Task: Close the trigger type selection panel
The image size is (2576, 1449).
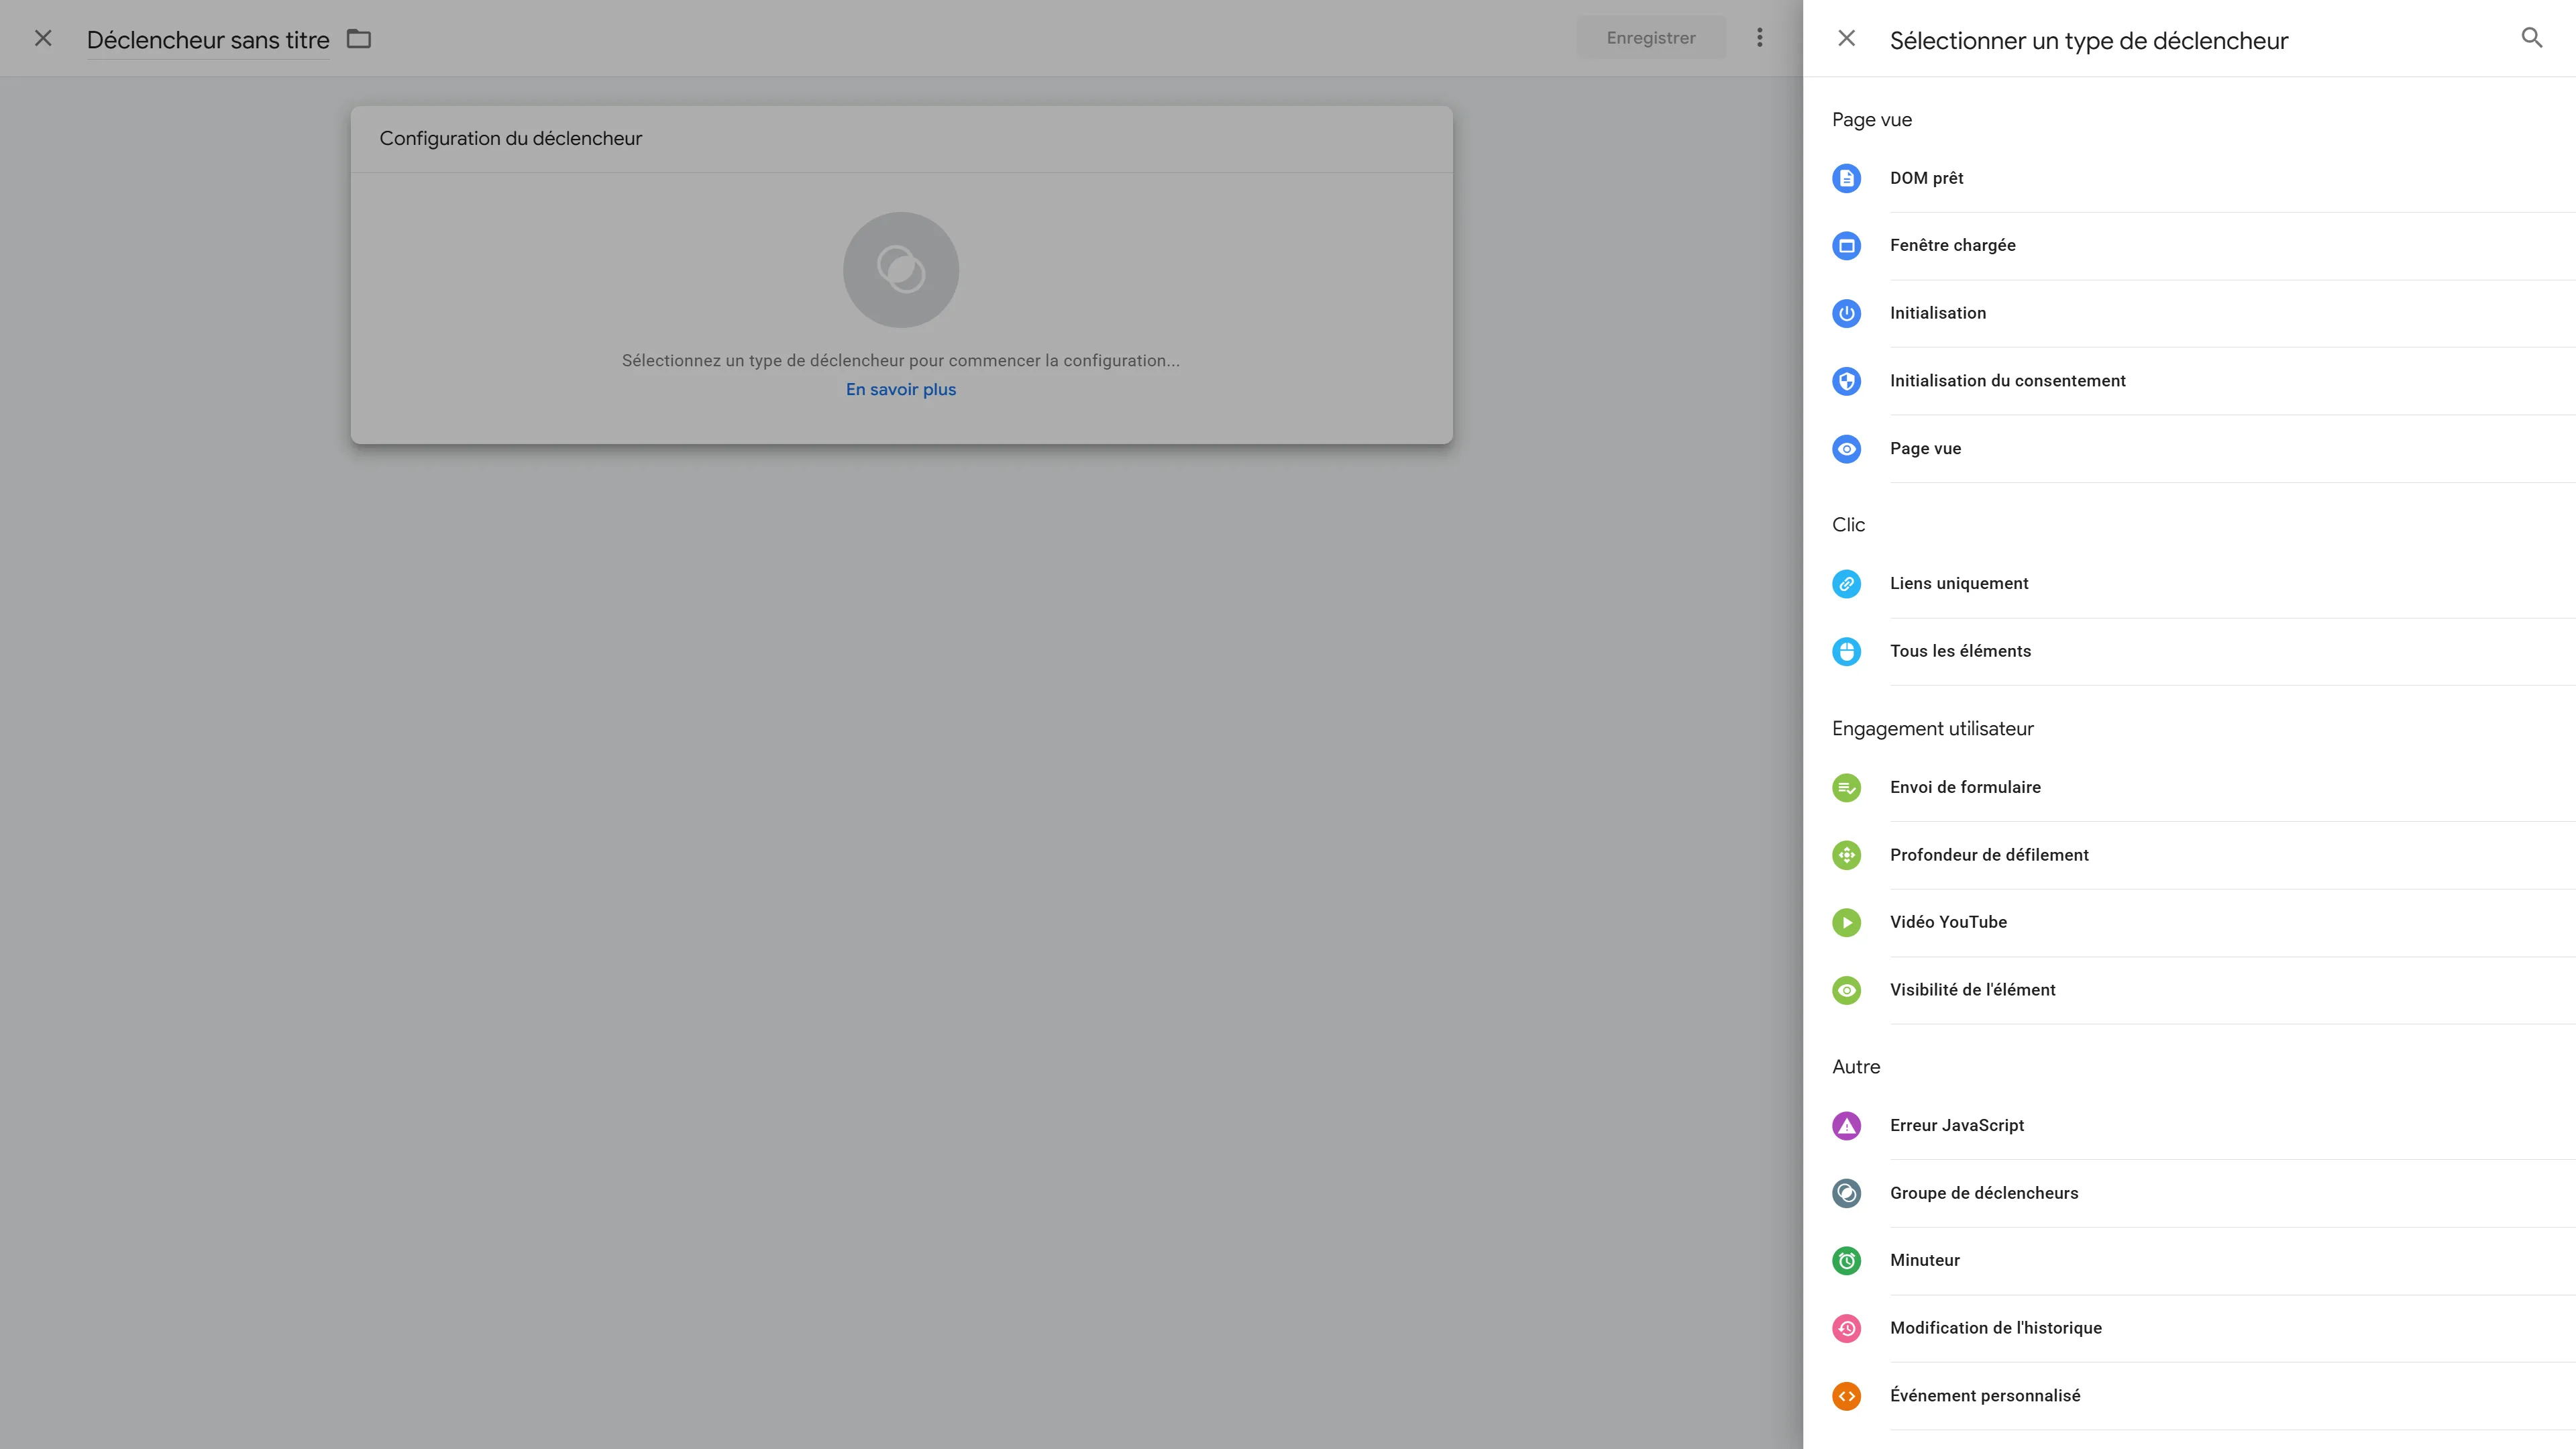Action: pos(1846,38)
